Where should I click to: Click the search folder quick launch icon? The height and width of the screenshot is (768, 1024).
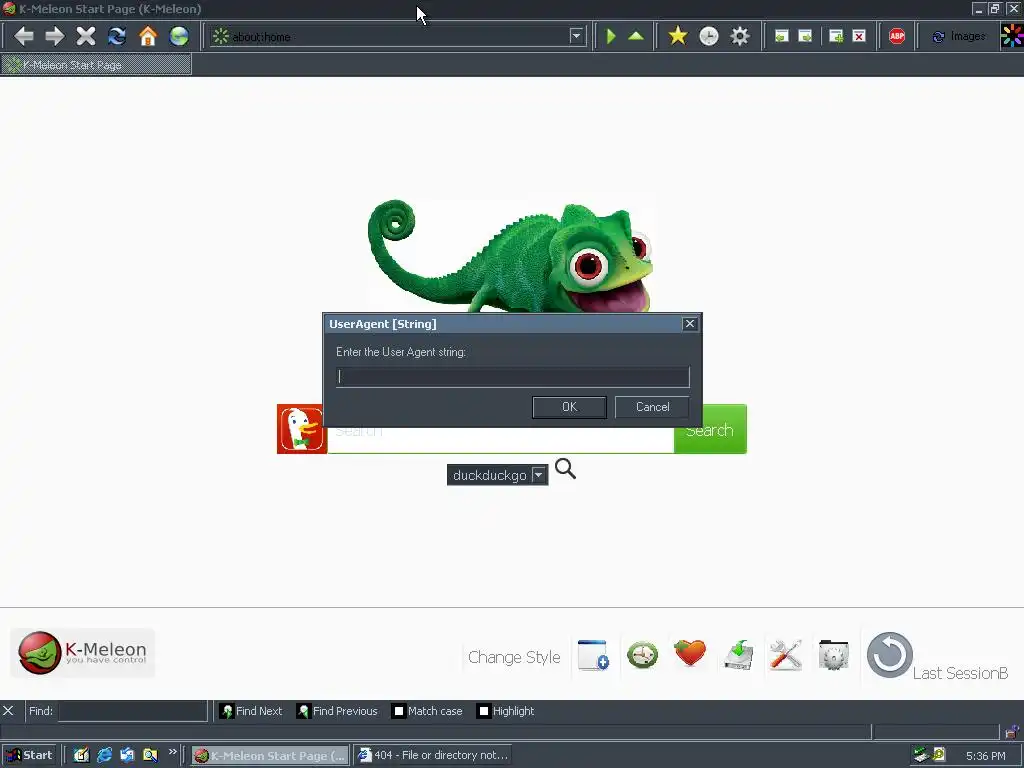150,755
